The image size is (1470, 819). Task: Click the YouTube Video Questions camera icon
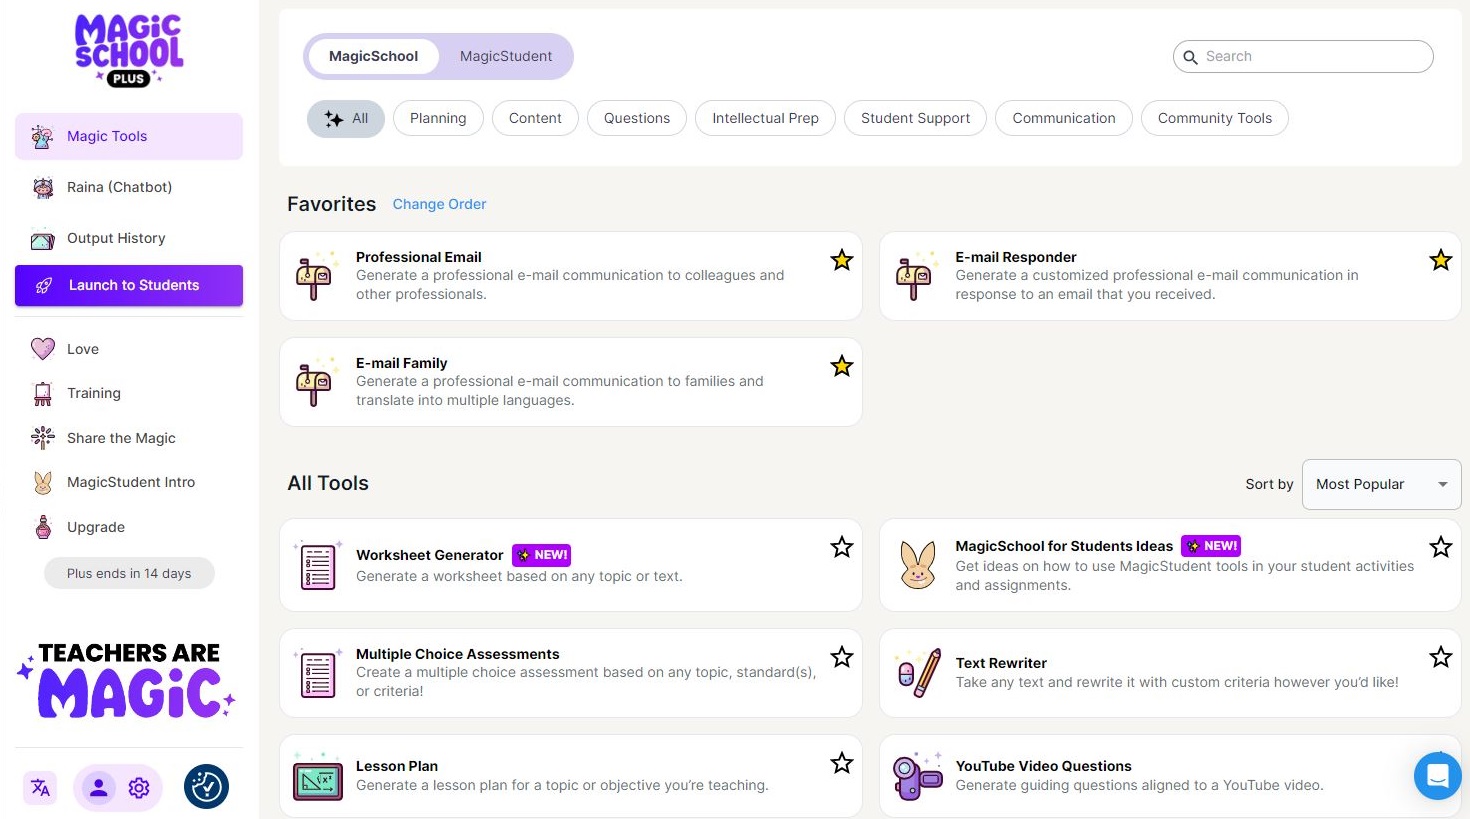pyautogui.click(x=917, y=776)
